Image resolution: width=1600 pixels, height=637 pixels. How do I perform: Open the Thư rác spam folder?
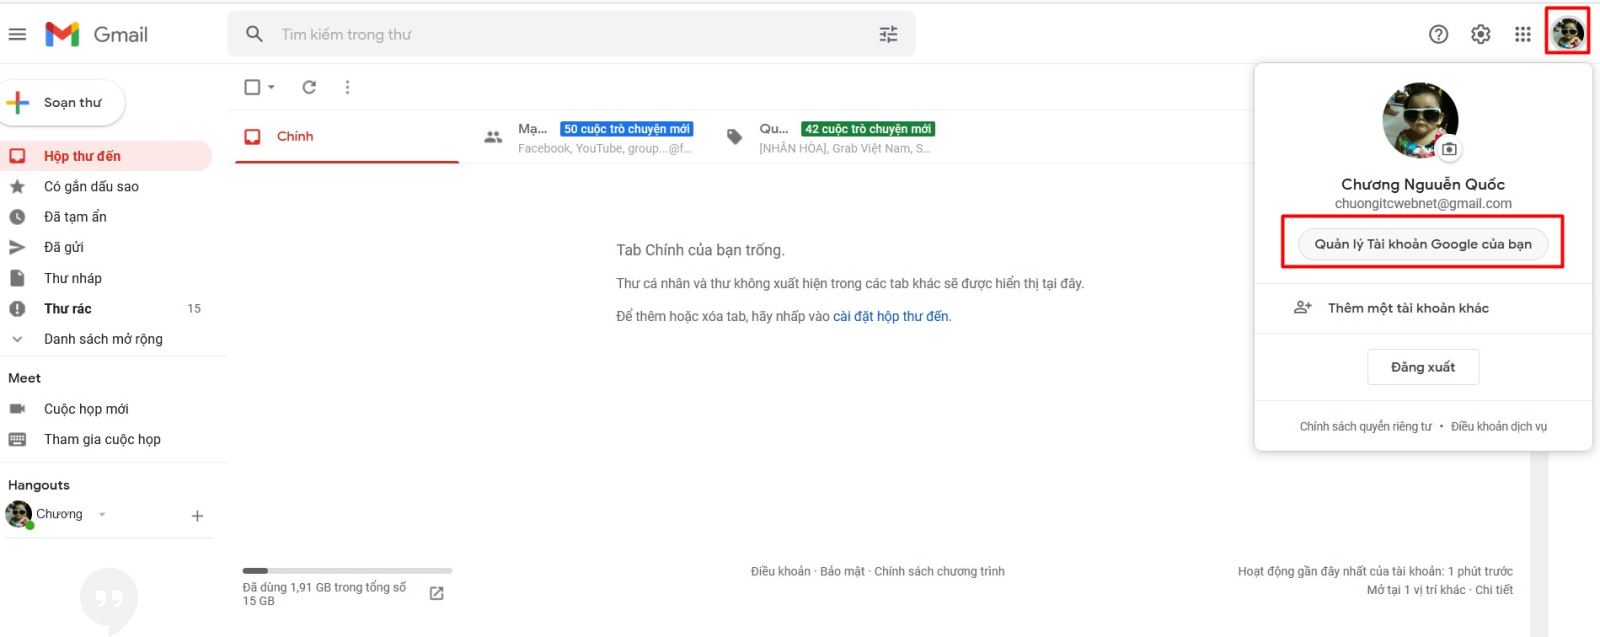click(68, 308)
